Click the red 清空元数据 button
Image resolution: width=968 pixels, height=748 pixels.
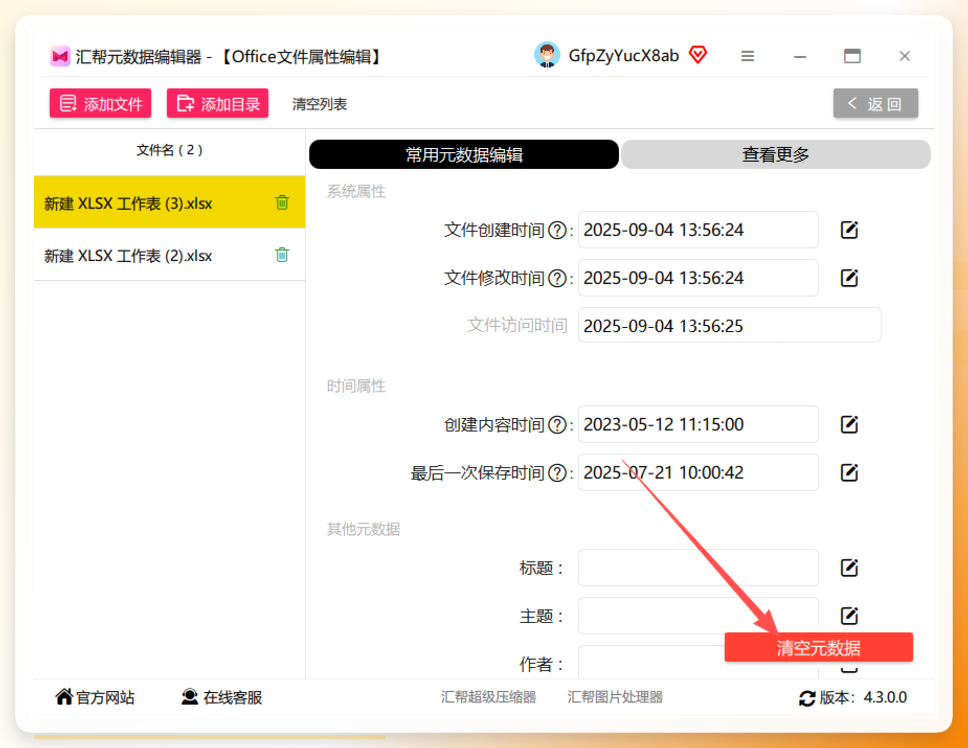819,647
